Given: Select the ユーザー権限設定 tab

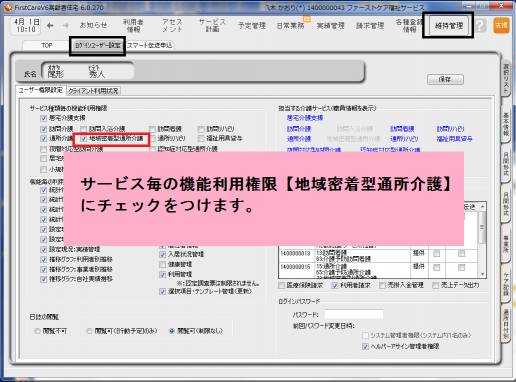Looking at the screenshot, I should 40,90.
